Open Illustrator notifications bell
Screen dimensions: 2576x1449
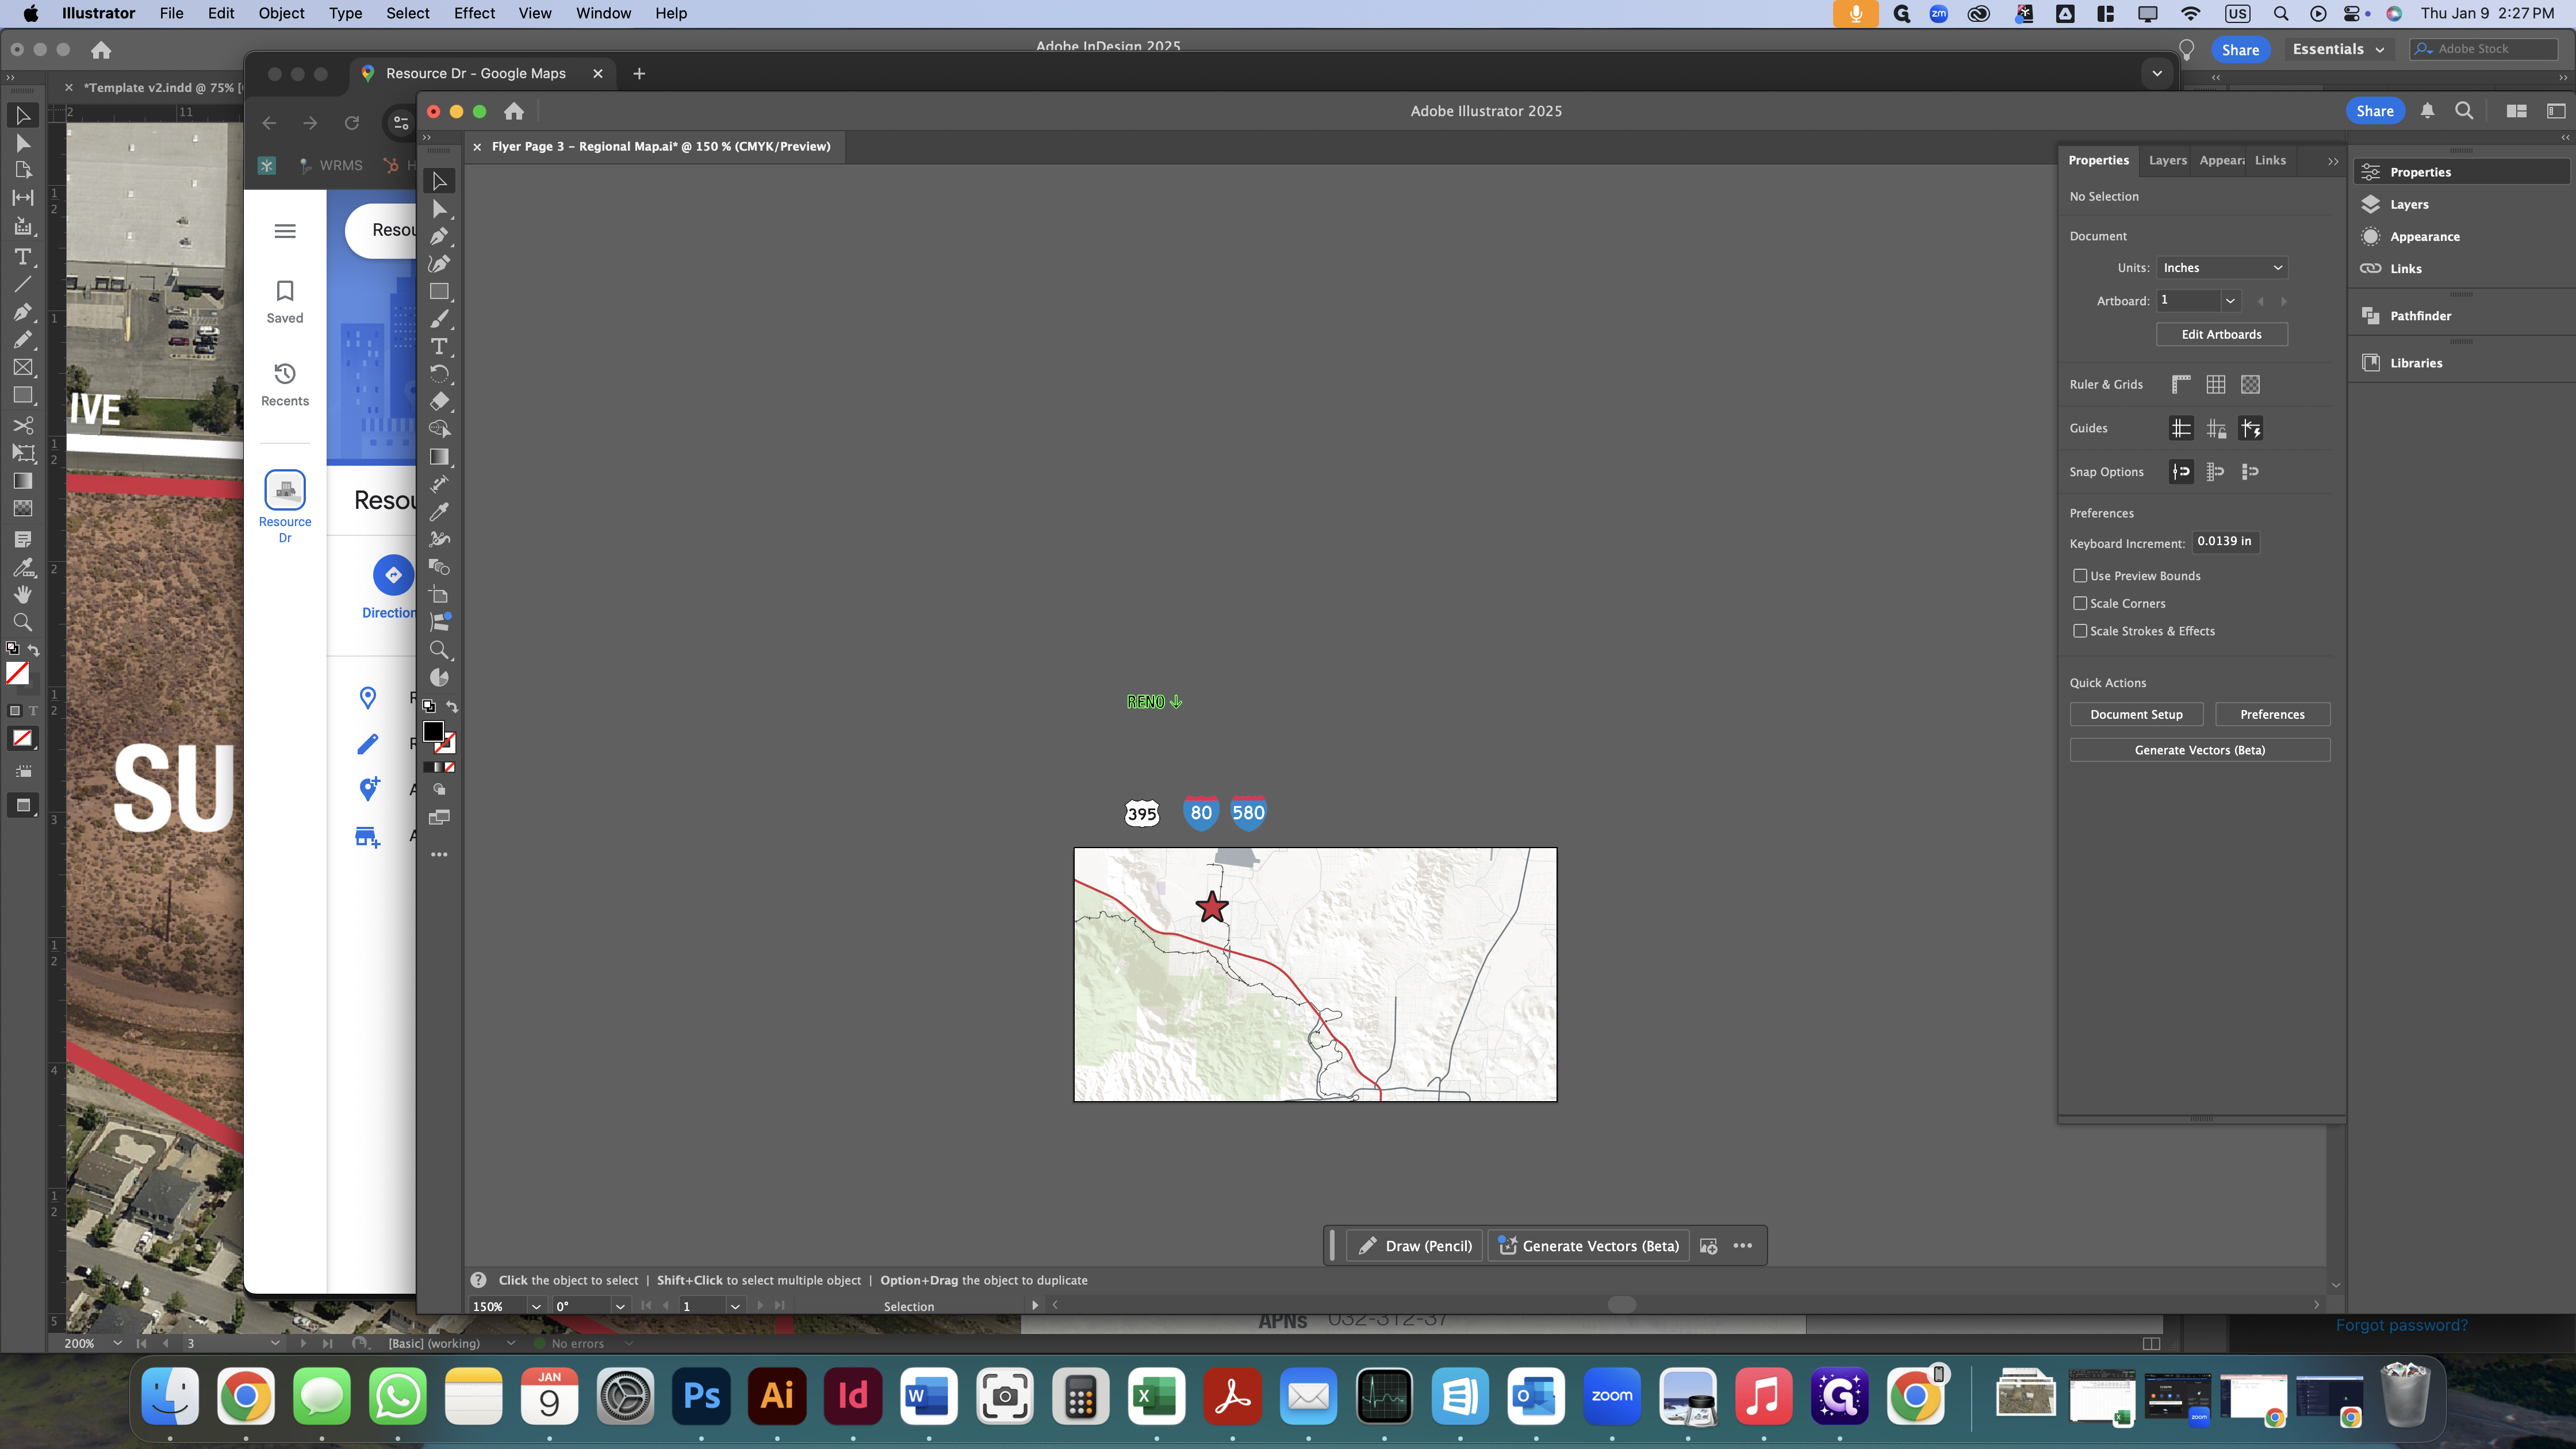[2427, 111]
